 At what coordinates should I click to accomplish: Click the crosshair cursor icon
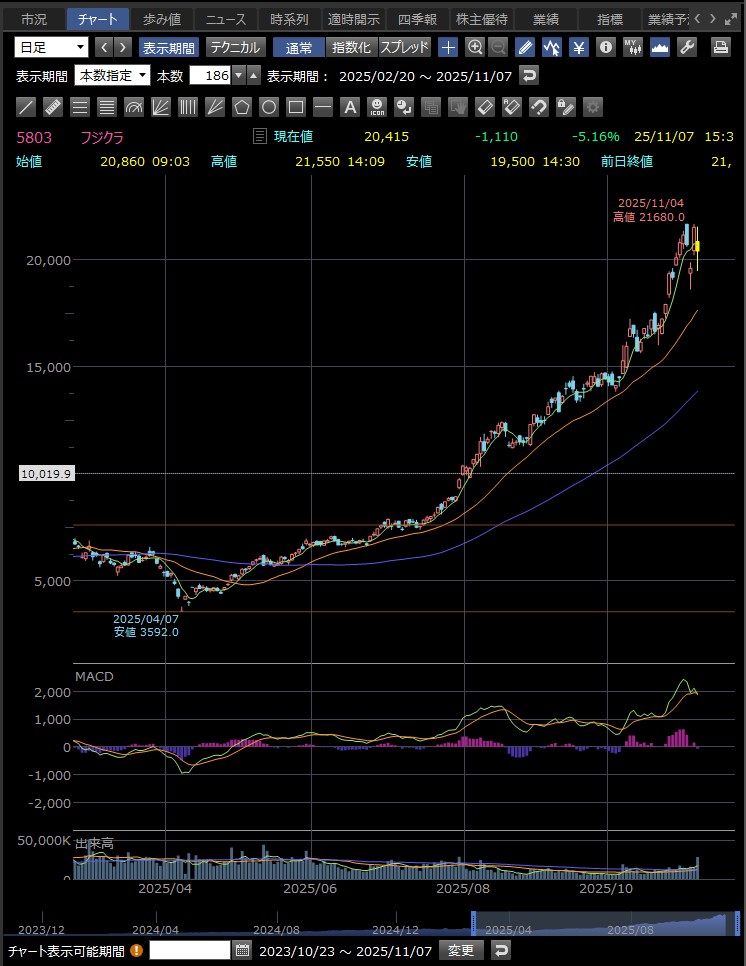point(448,47)
